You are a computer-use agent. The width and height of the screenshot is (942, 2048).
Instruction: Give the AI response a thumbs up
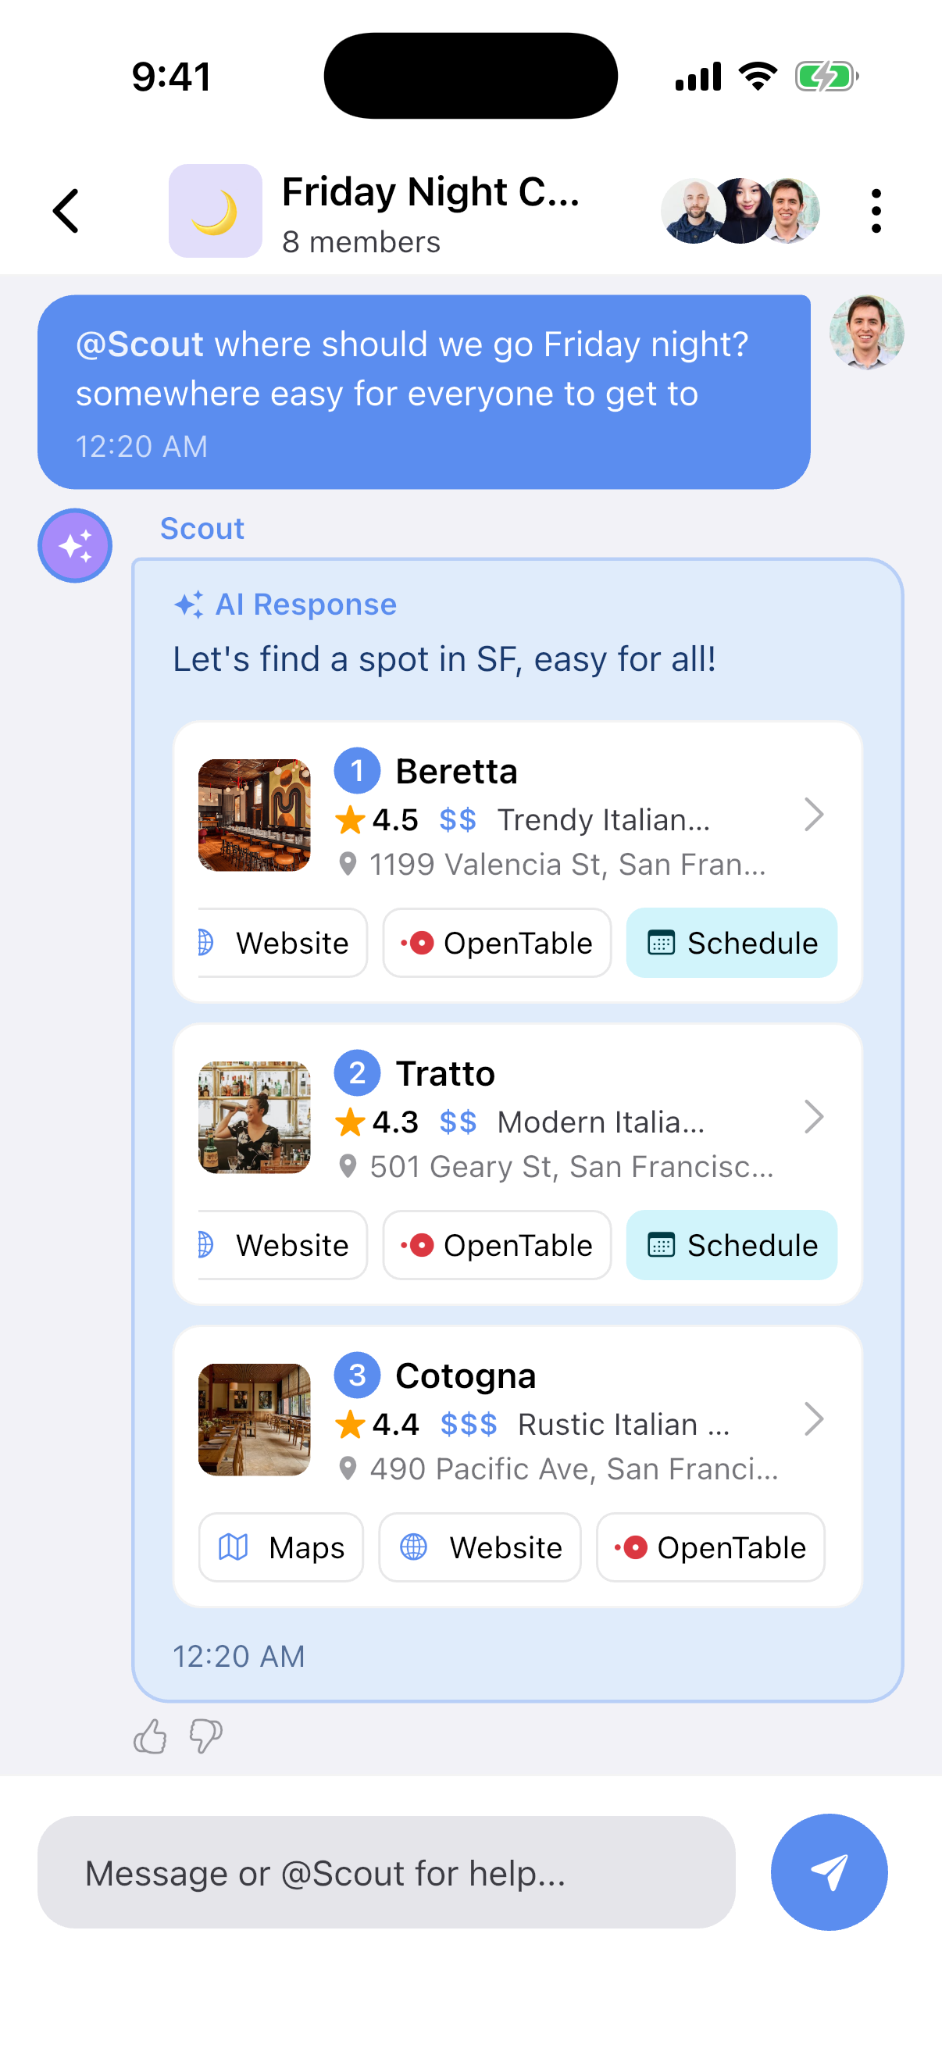pyautogui.click(x=150, y=1737)
